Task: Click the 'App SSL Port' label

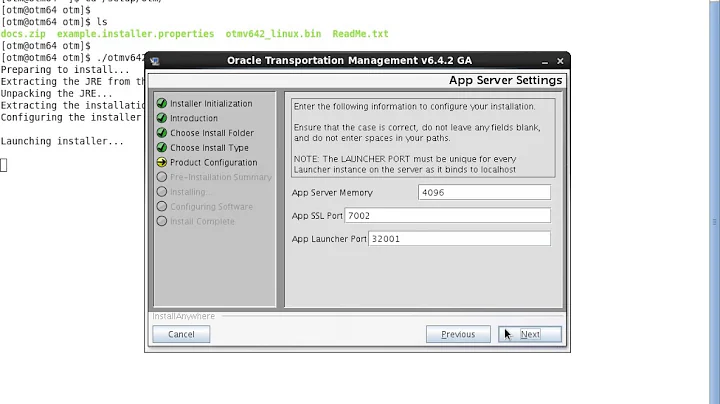Action: [x=317, y=216]
